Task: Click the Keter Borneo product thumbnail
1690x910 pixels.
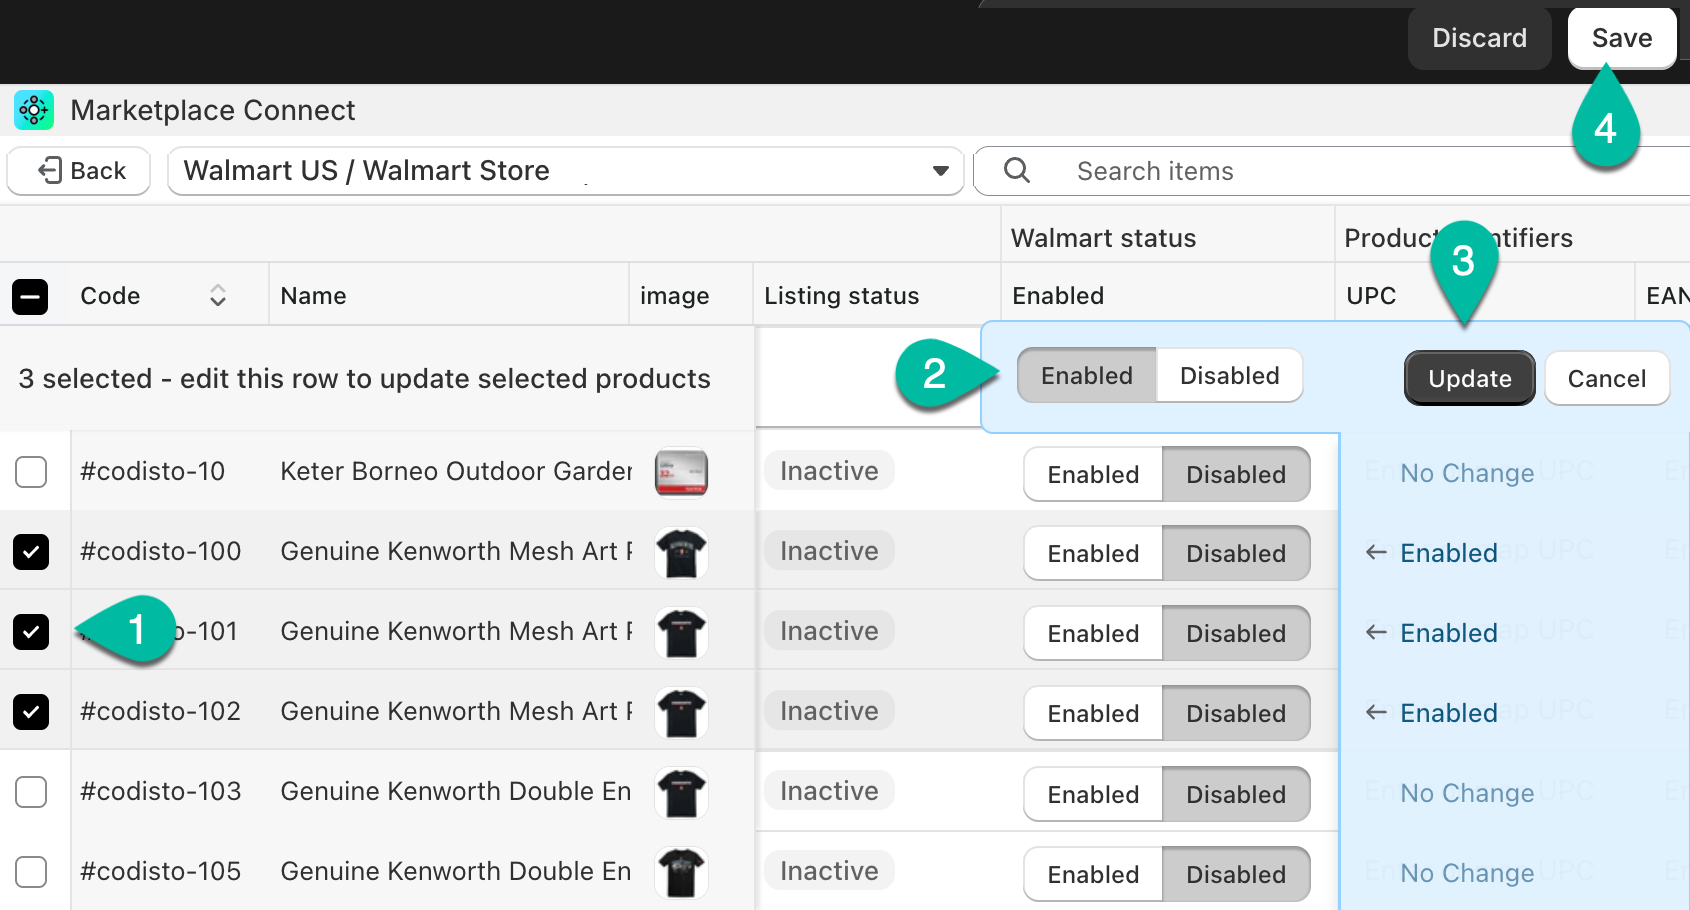Action: click(x=681, y=472)
